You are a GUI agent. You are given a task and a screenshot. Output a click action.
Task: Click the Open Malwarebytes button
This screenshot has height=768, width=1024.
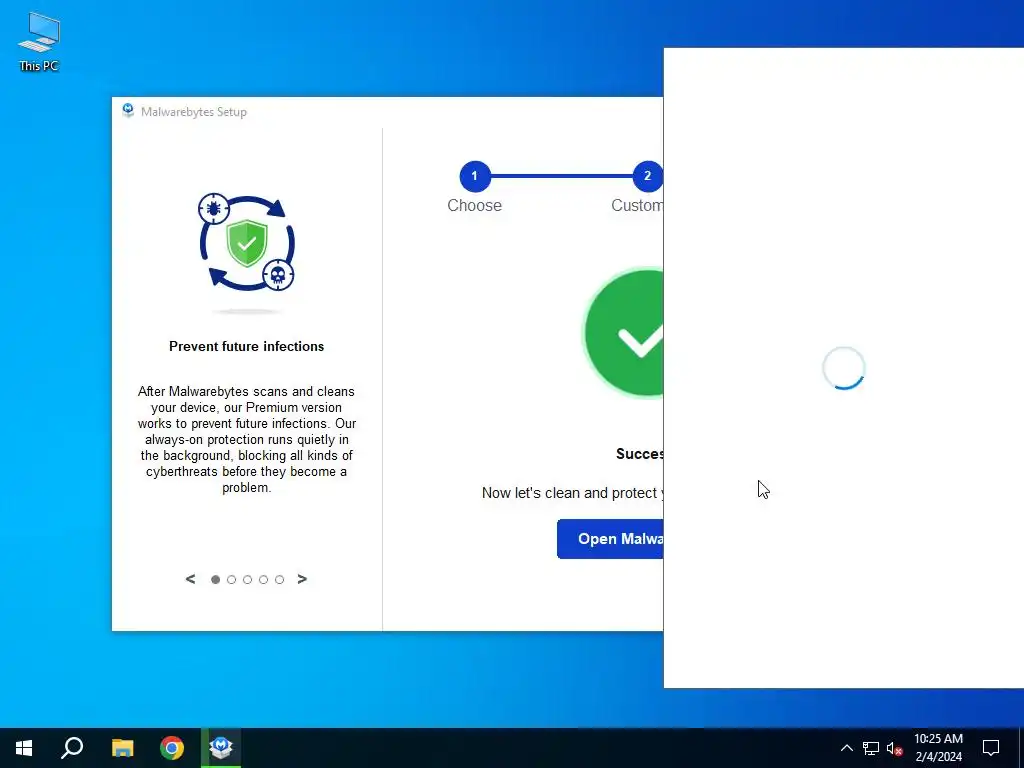(610, 539)
